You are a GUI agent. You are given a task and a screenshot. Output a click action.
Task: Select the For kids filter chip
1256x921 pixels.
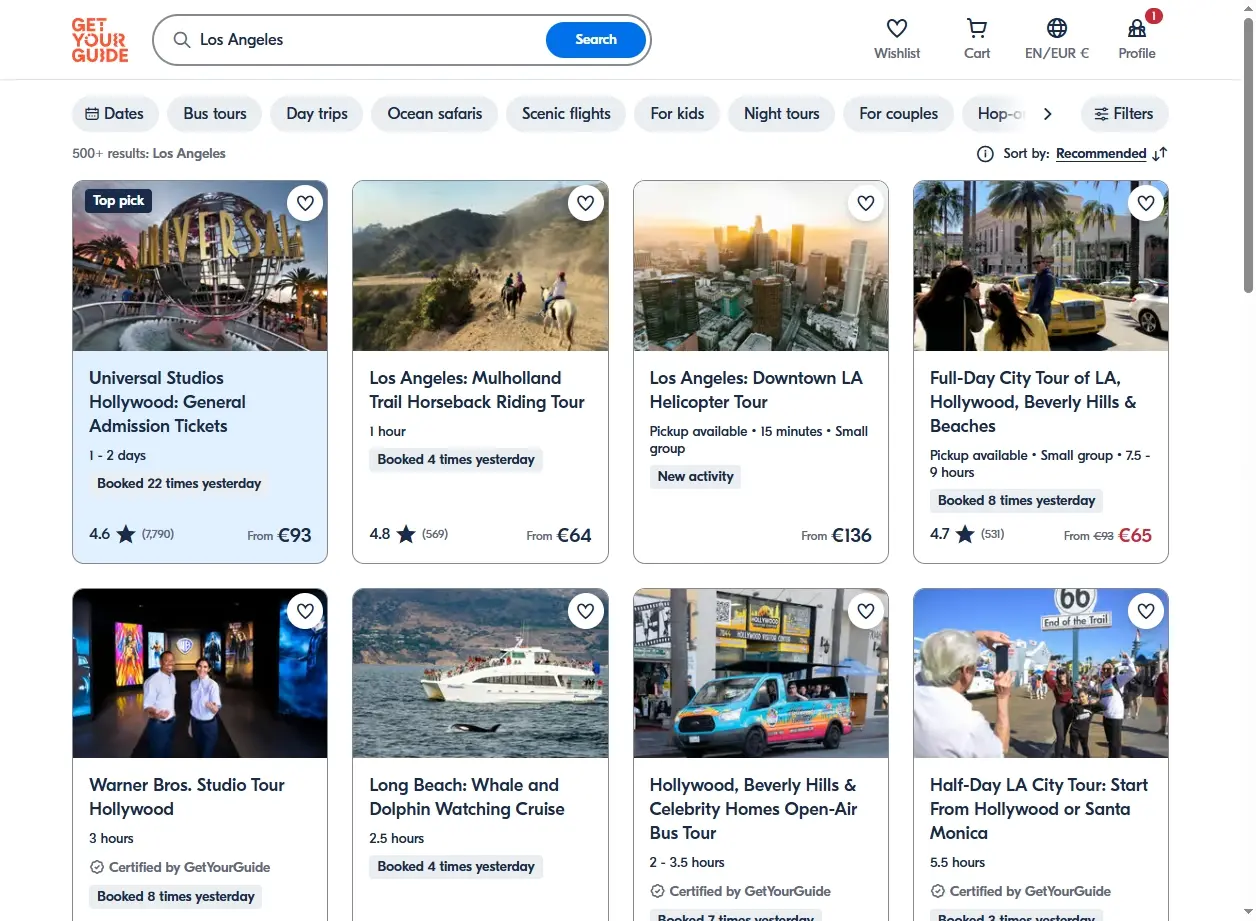click(x=677, y=114)
